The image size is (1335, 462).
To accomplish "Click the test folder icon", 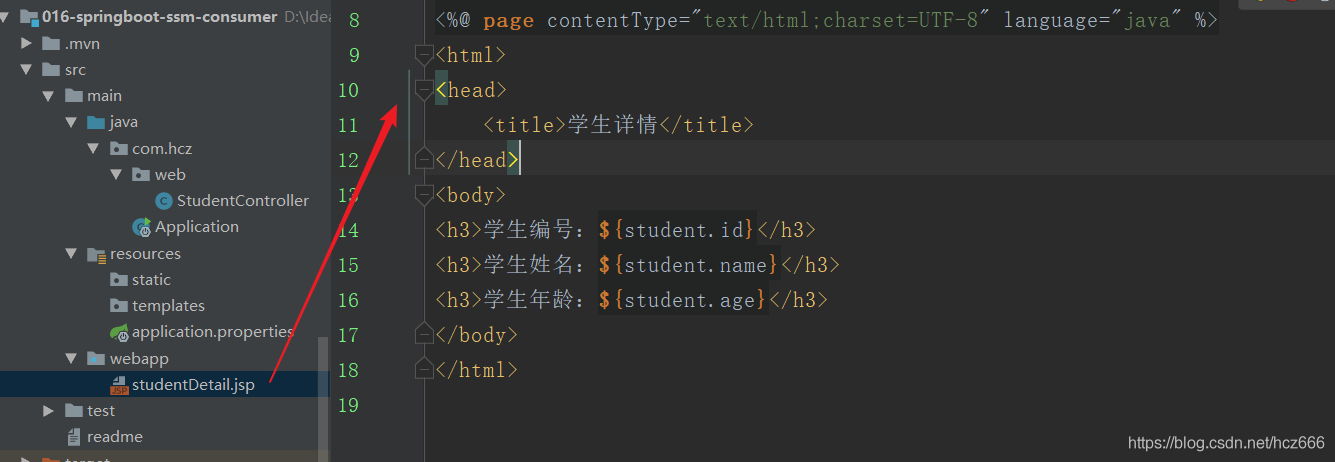I will click(x=73, y=410).
